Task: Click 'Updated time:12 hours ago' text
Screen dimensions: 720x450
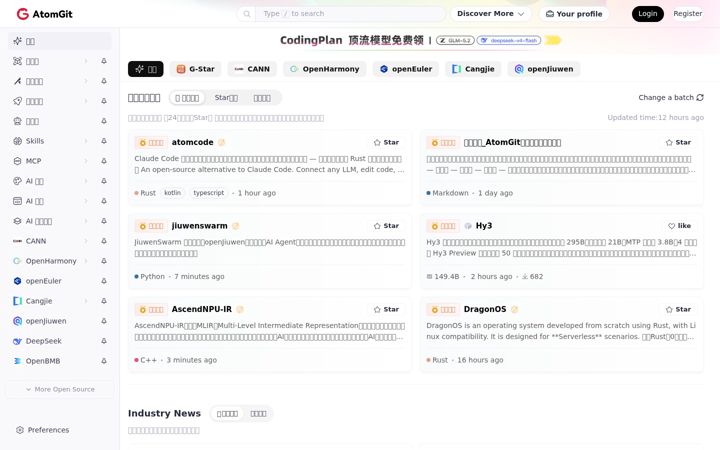Action: 655,118
